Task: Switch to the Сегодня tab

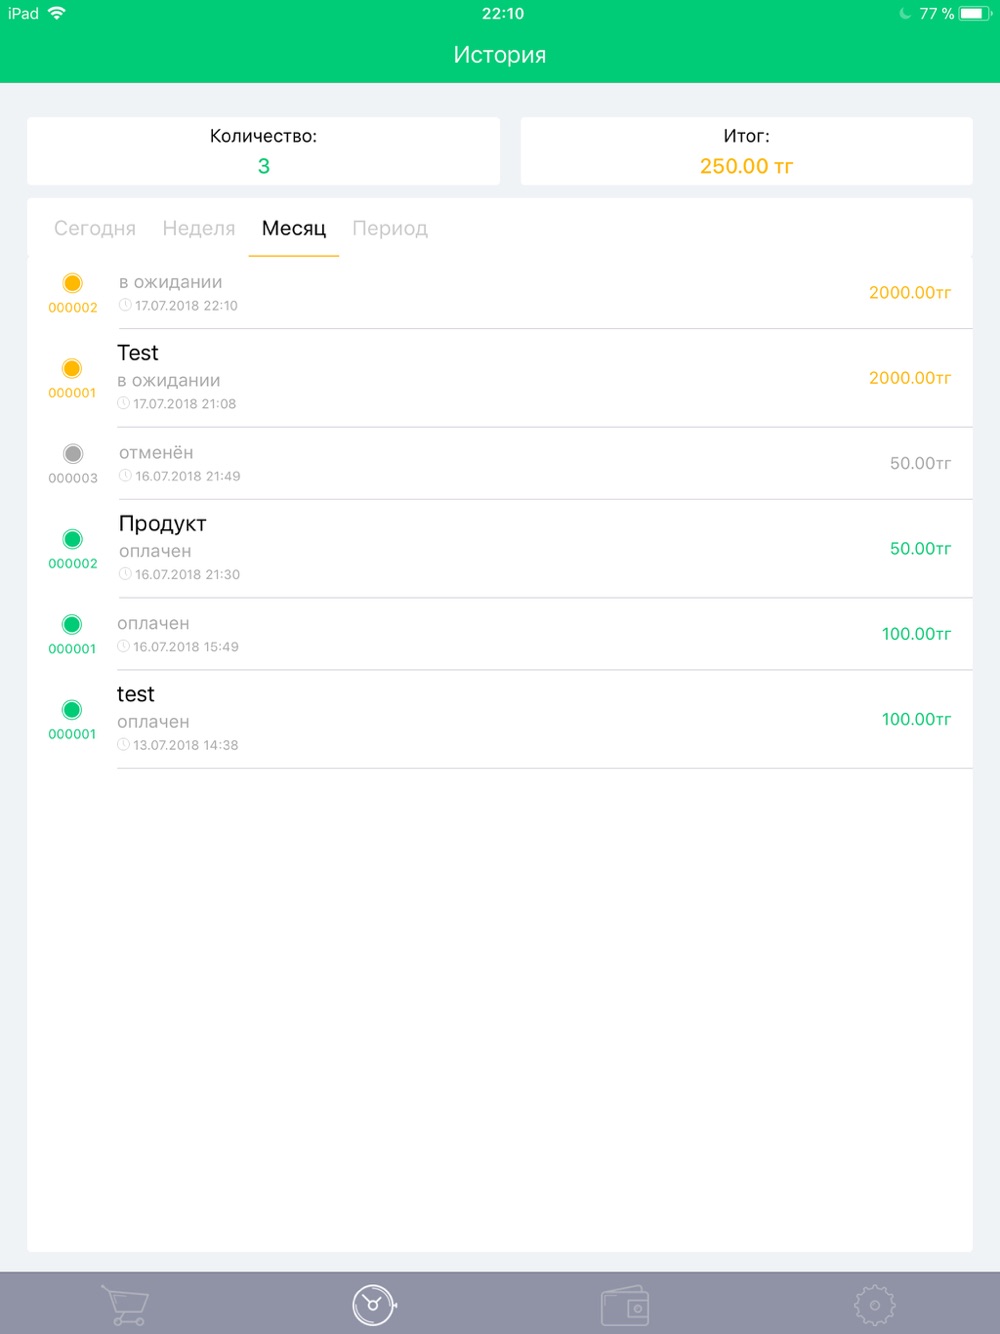Action: click(95, 228)
